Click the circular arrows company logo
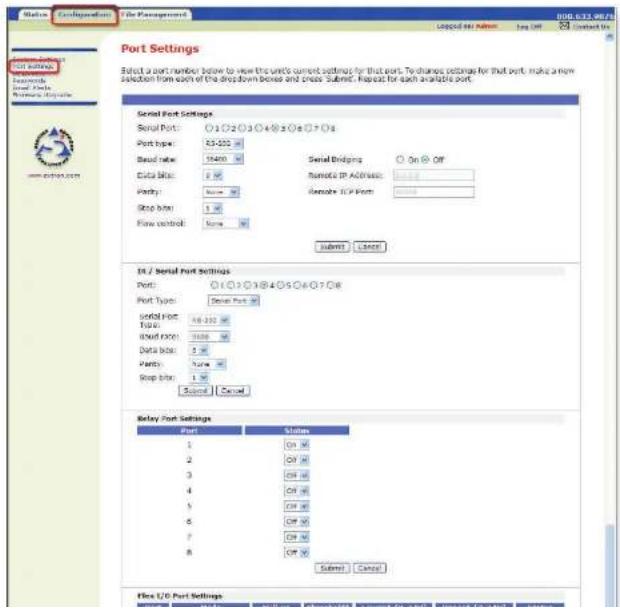Image resolution: width=620 pixels, height=609 pixels. tap(54, 147)
